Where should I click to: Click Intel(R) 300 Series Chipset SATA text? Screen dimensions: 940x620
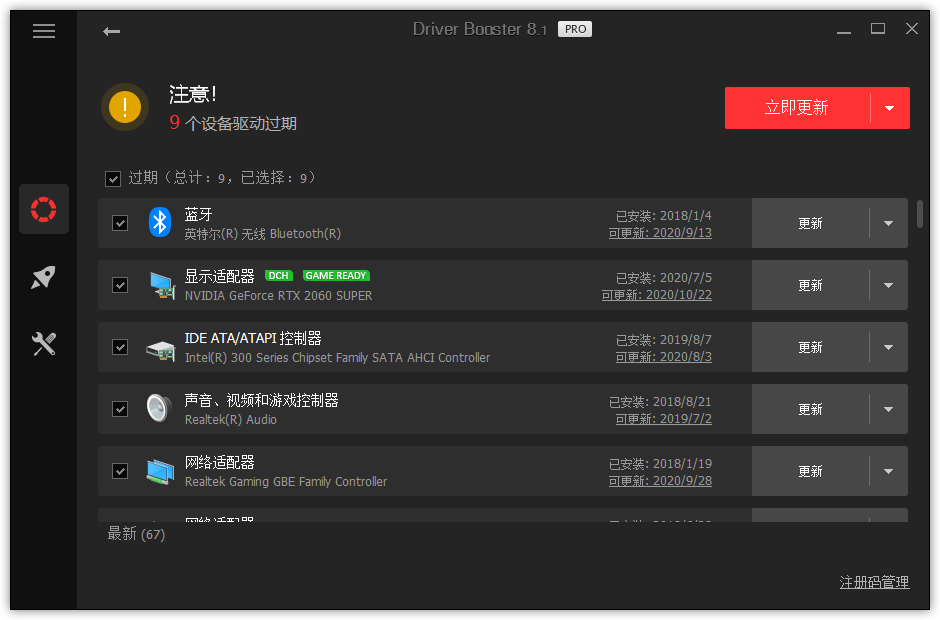tap(337, 357)
